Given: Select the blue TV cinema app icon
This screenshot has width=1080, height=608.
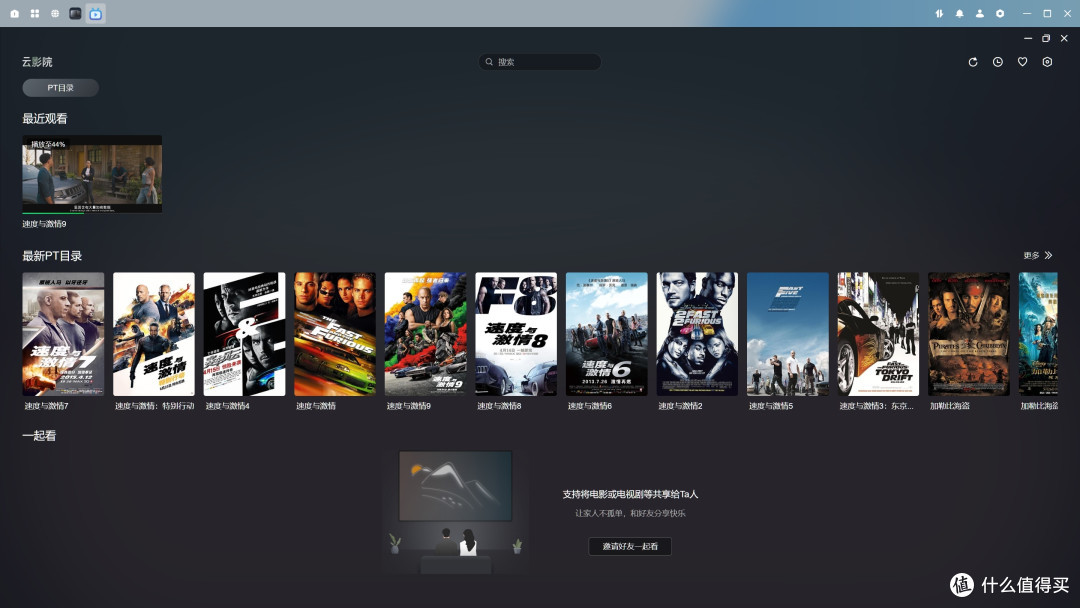Looking at the screenshot, I should pos(96,14).
